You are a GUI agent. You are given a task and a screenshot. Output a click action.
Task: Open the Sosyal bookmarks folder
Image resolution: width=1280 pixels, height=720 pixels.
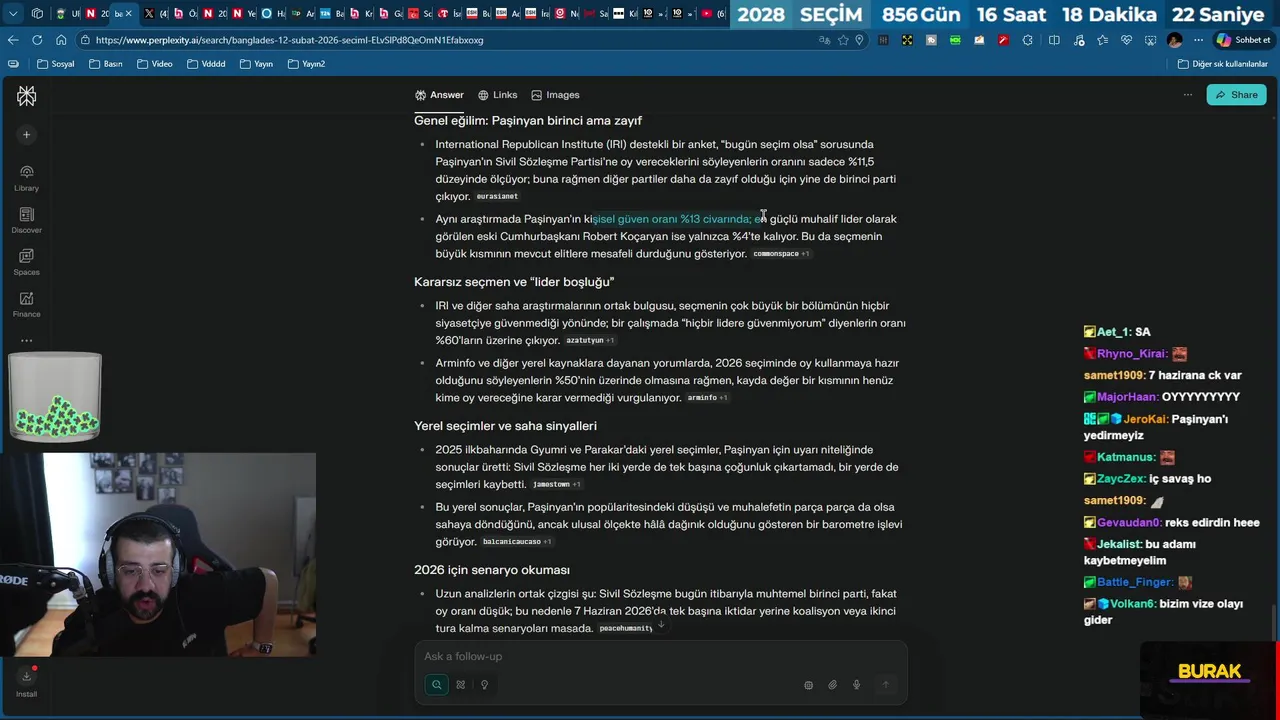tap(56, 64)
